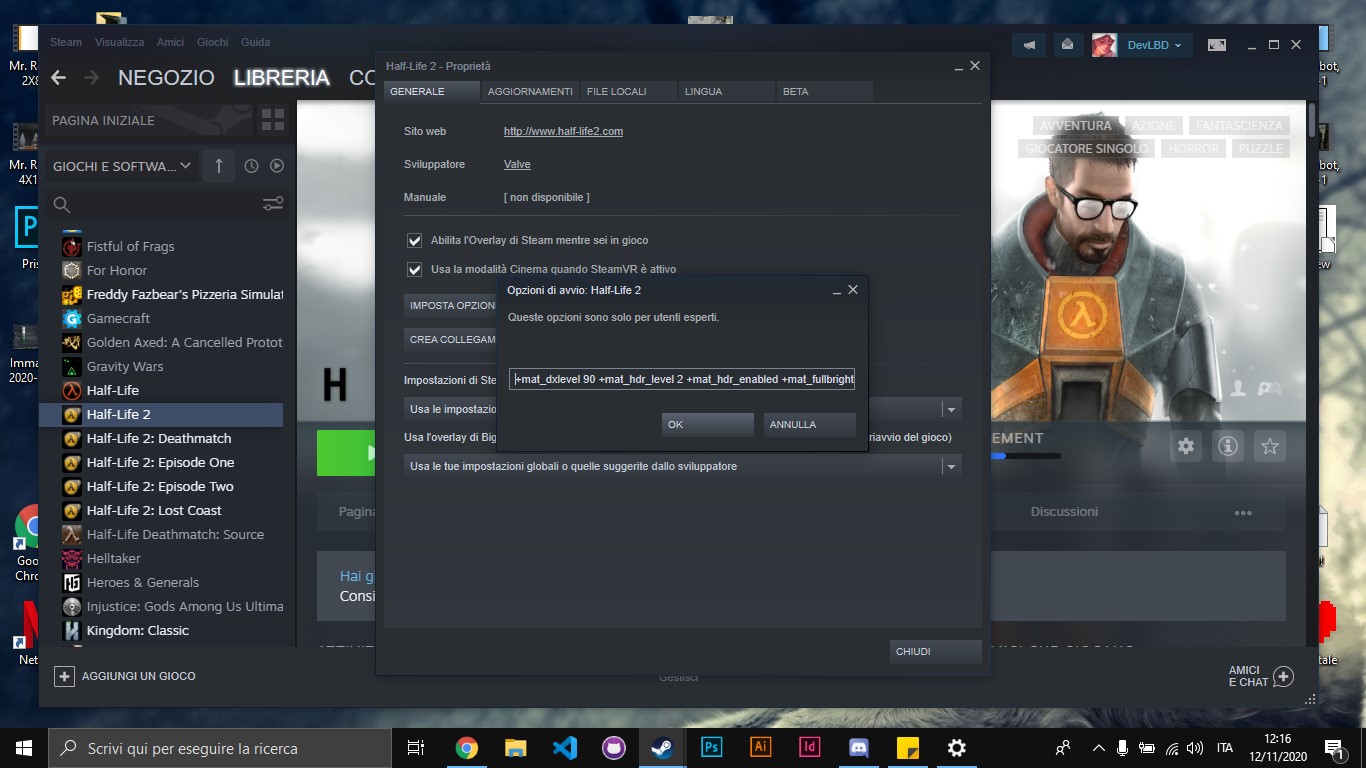This screenshot has height=768, width=1366.
Task: Go back with the Steam back arrow
Action: pos(58,78)
